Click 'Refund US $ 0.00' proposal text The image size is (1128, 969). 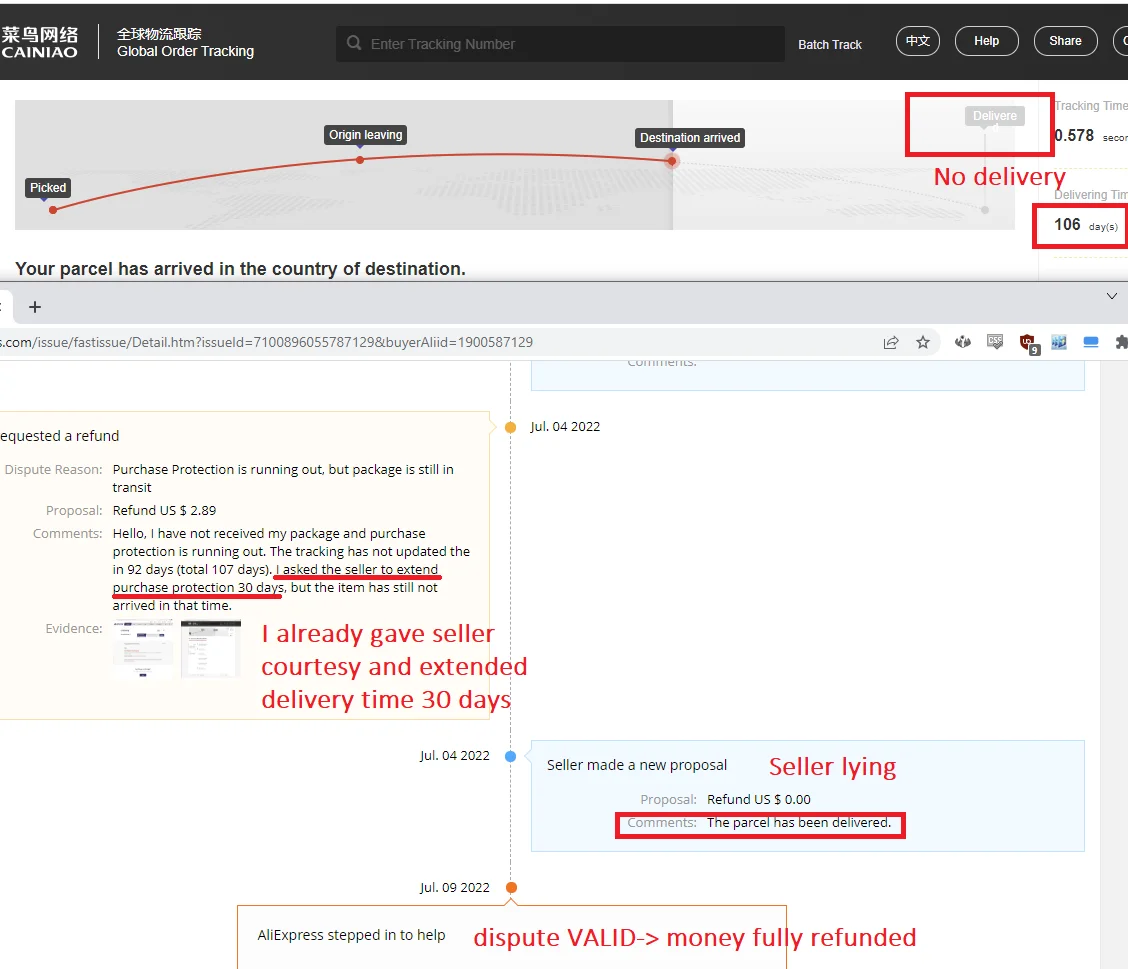pyautogui.click(x=759, y=800)
